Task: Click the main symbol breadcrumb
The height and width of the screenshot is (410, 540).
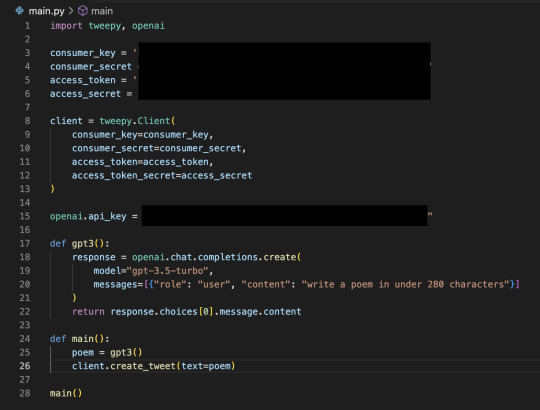Action: coord(102,11)
